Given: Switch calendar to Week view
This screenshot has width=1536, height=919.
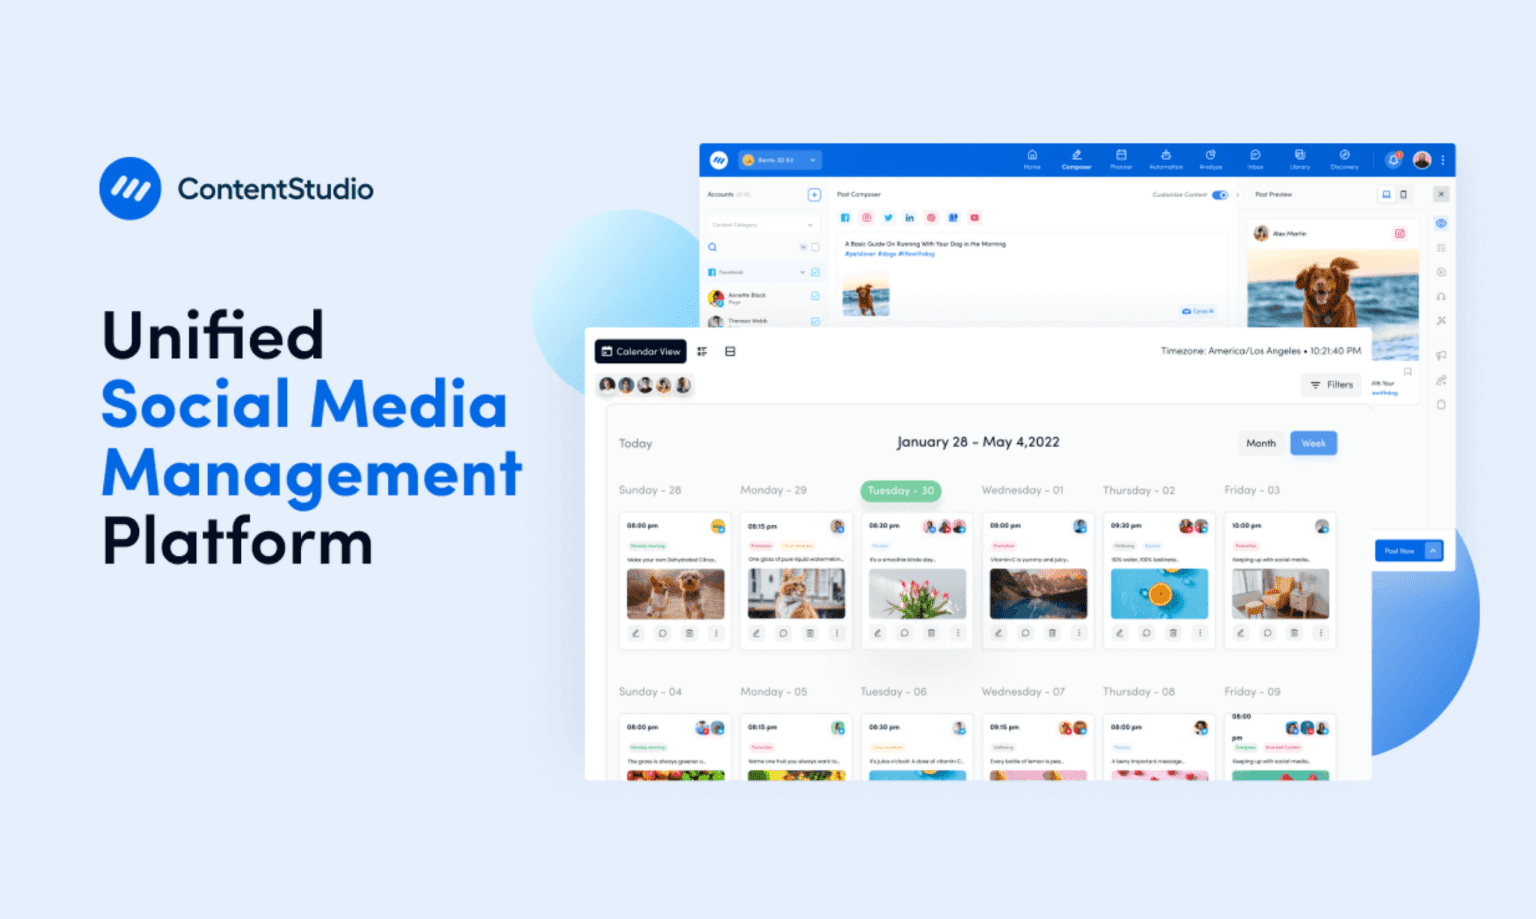Looking at the screenshot, I should coord(1314,443).
